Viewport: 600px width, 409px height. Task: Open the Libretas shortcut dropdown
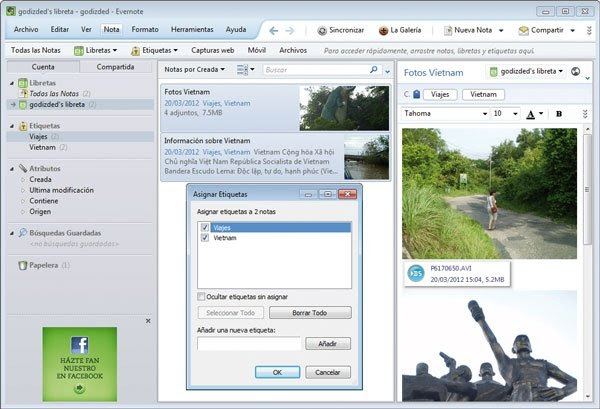coord(96,51)
